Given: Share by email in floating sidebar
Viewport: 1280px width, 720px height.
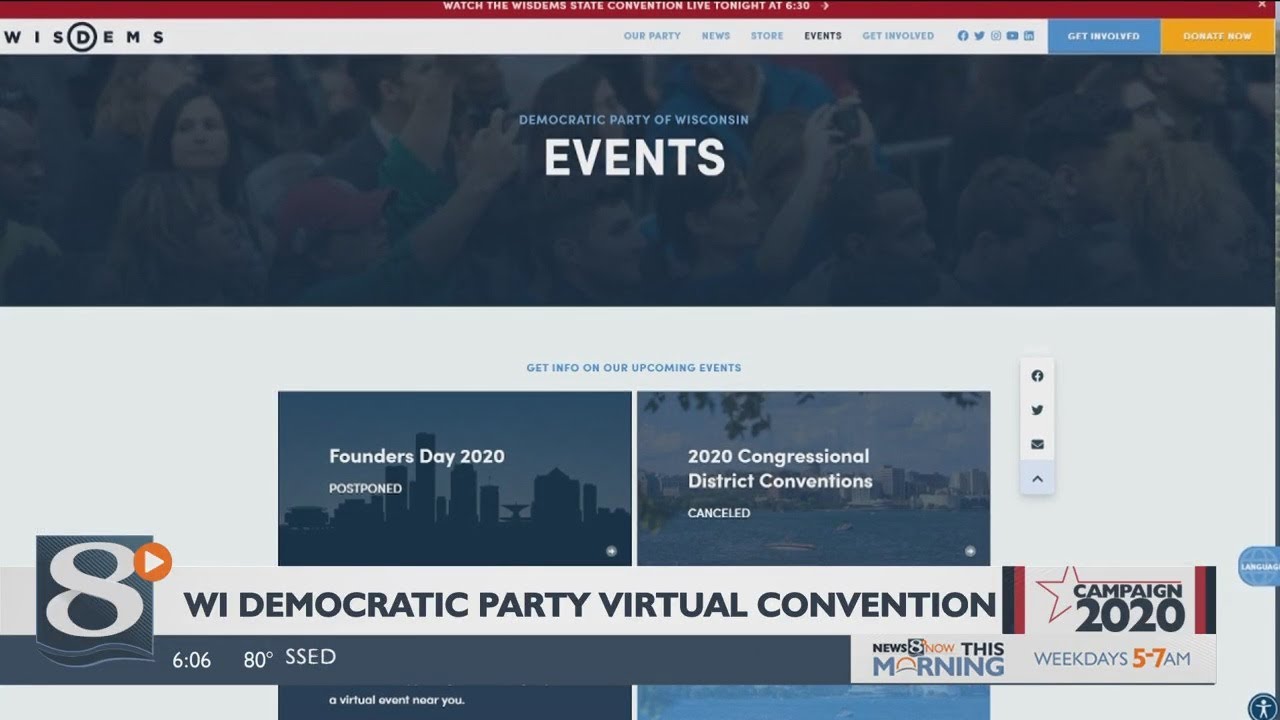Looking at the screenshot, I should [x=1037, y=444].
